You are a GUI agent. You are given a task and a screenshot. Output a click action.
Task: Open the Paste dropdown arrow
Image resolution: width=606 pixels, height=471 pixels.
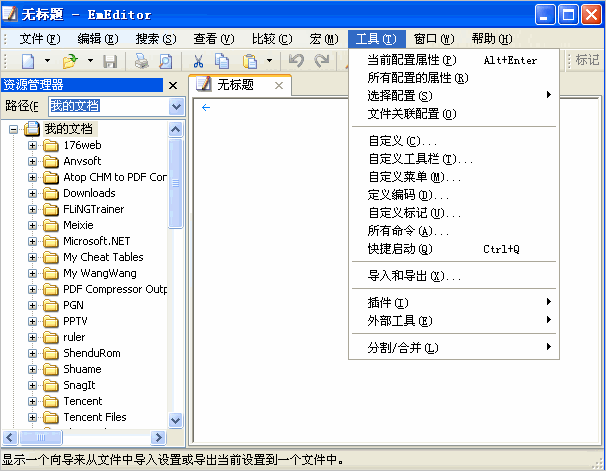point(269,61)
